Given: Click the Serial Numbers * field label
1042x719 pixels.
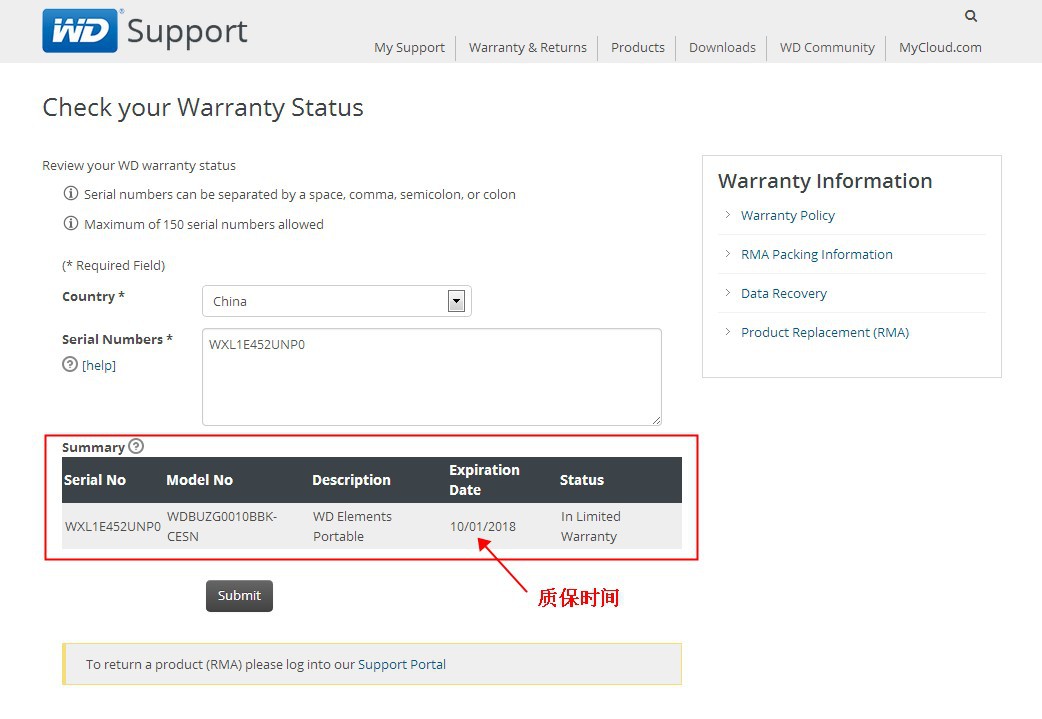Looking at the screenshot, I should point(117,339).
